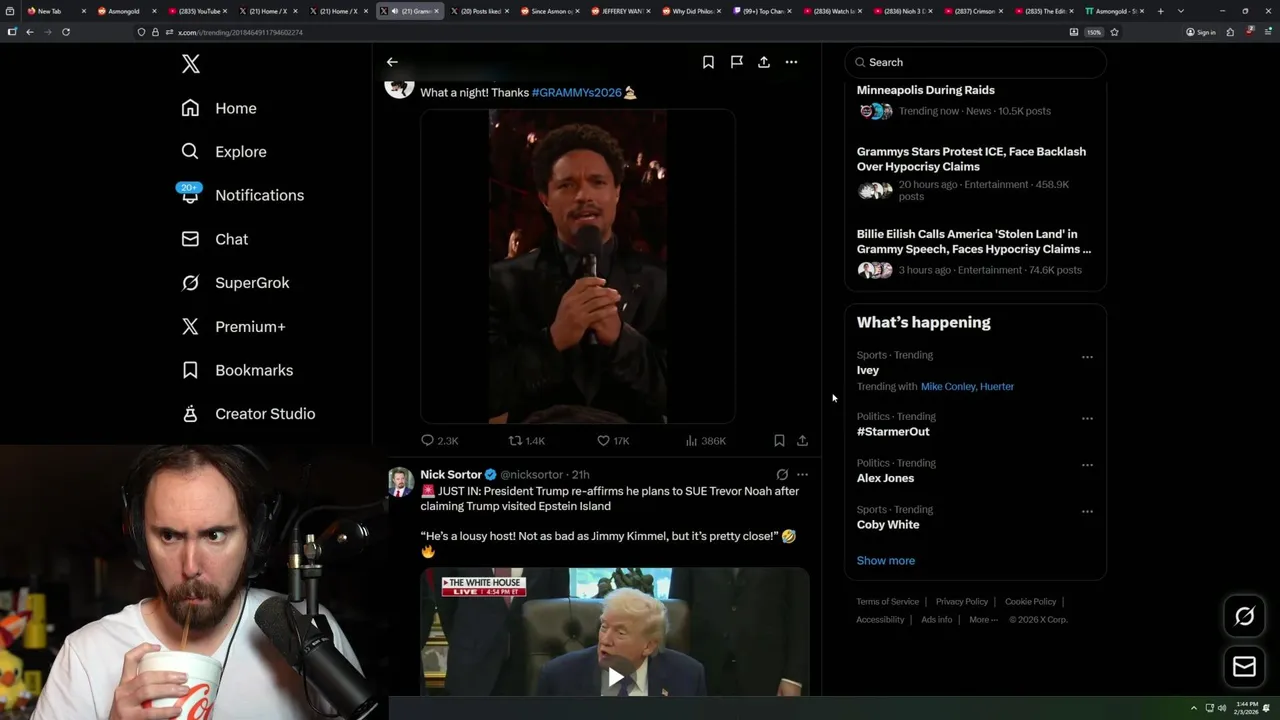This screenshot has width=1280, height=720.
Task: Open Billie Eilish Stolen Land trending story
Action: click(975, 255)
